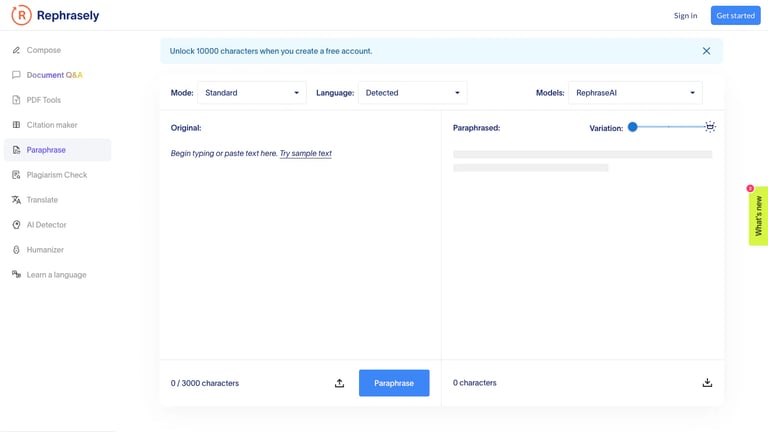Click the Translate icon in sidebar

16,200
